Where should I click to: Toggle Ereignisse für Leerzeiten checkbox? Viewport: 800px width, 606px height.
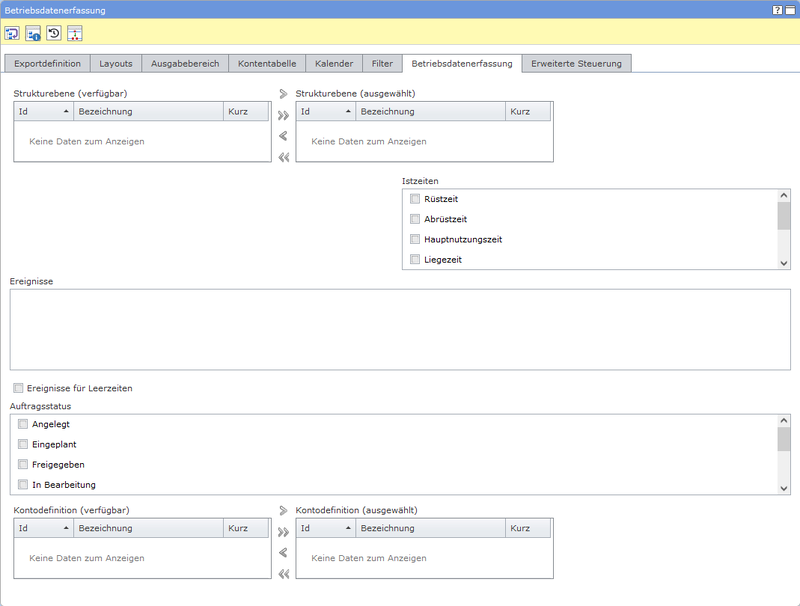(19, 388)
